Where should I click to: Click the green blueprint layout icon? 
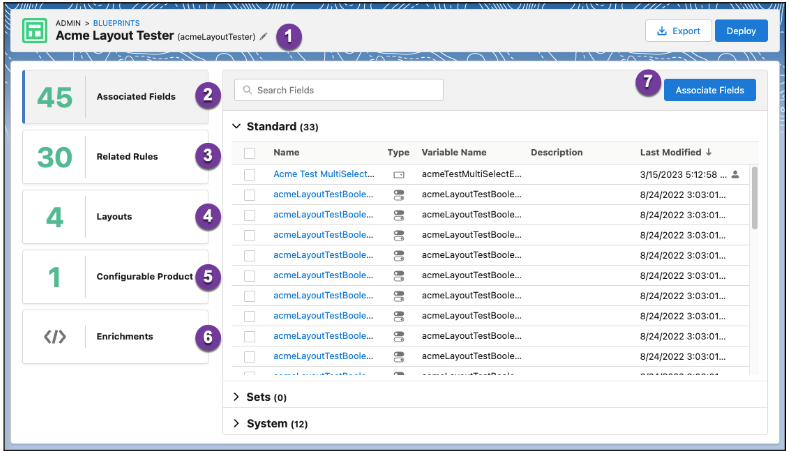[x=35, y=31]
